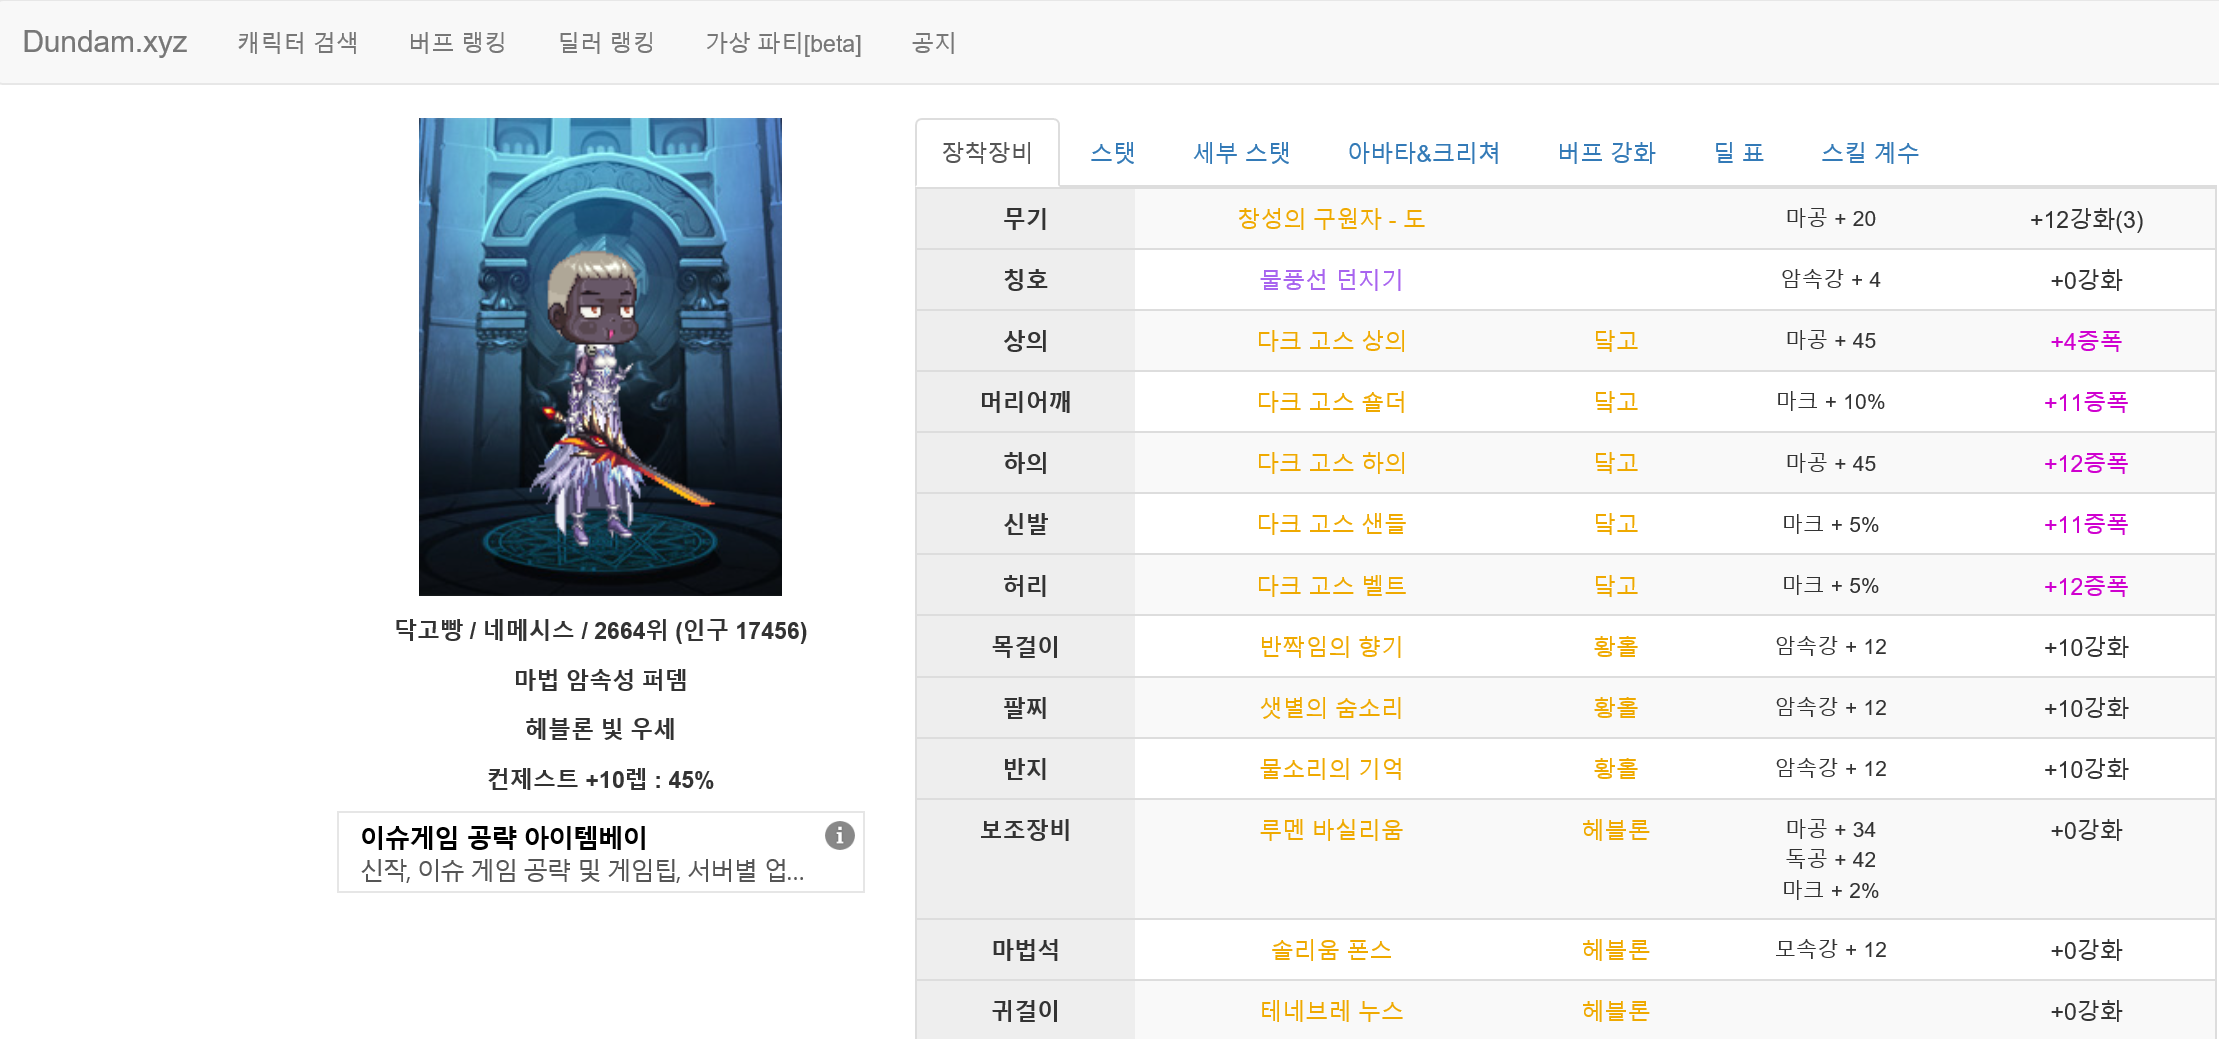Click character info 닥고빵 / 네메시스 line
The width and height of the screenshot is (2219, 1043).
(x=601, y=631)
